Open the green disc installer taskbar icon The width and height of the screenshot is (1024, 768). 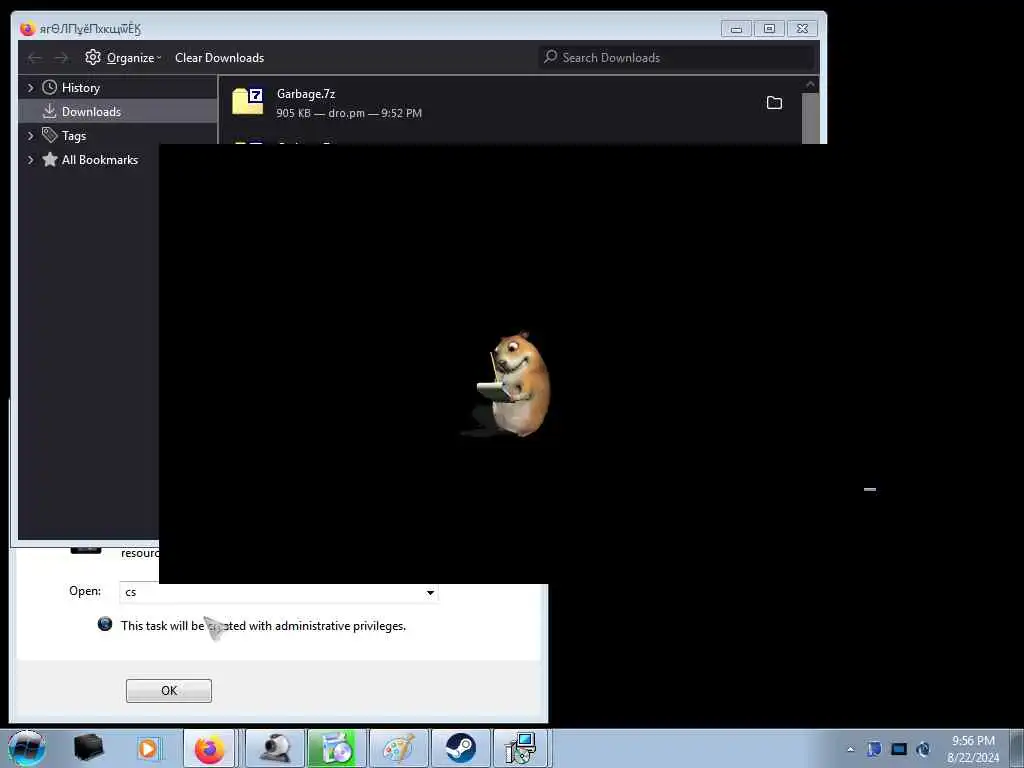pos(336,748)
